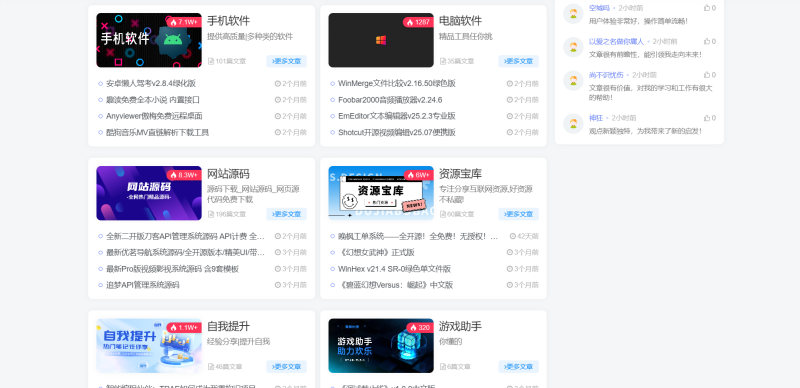
Task: Open 更多文章 in 游戏助手 card
Action: [x=518, y=367]
